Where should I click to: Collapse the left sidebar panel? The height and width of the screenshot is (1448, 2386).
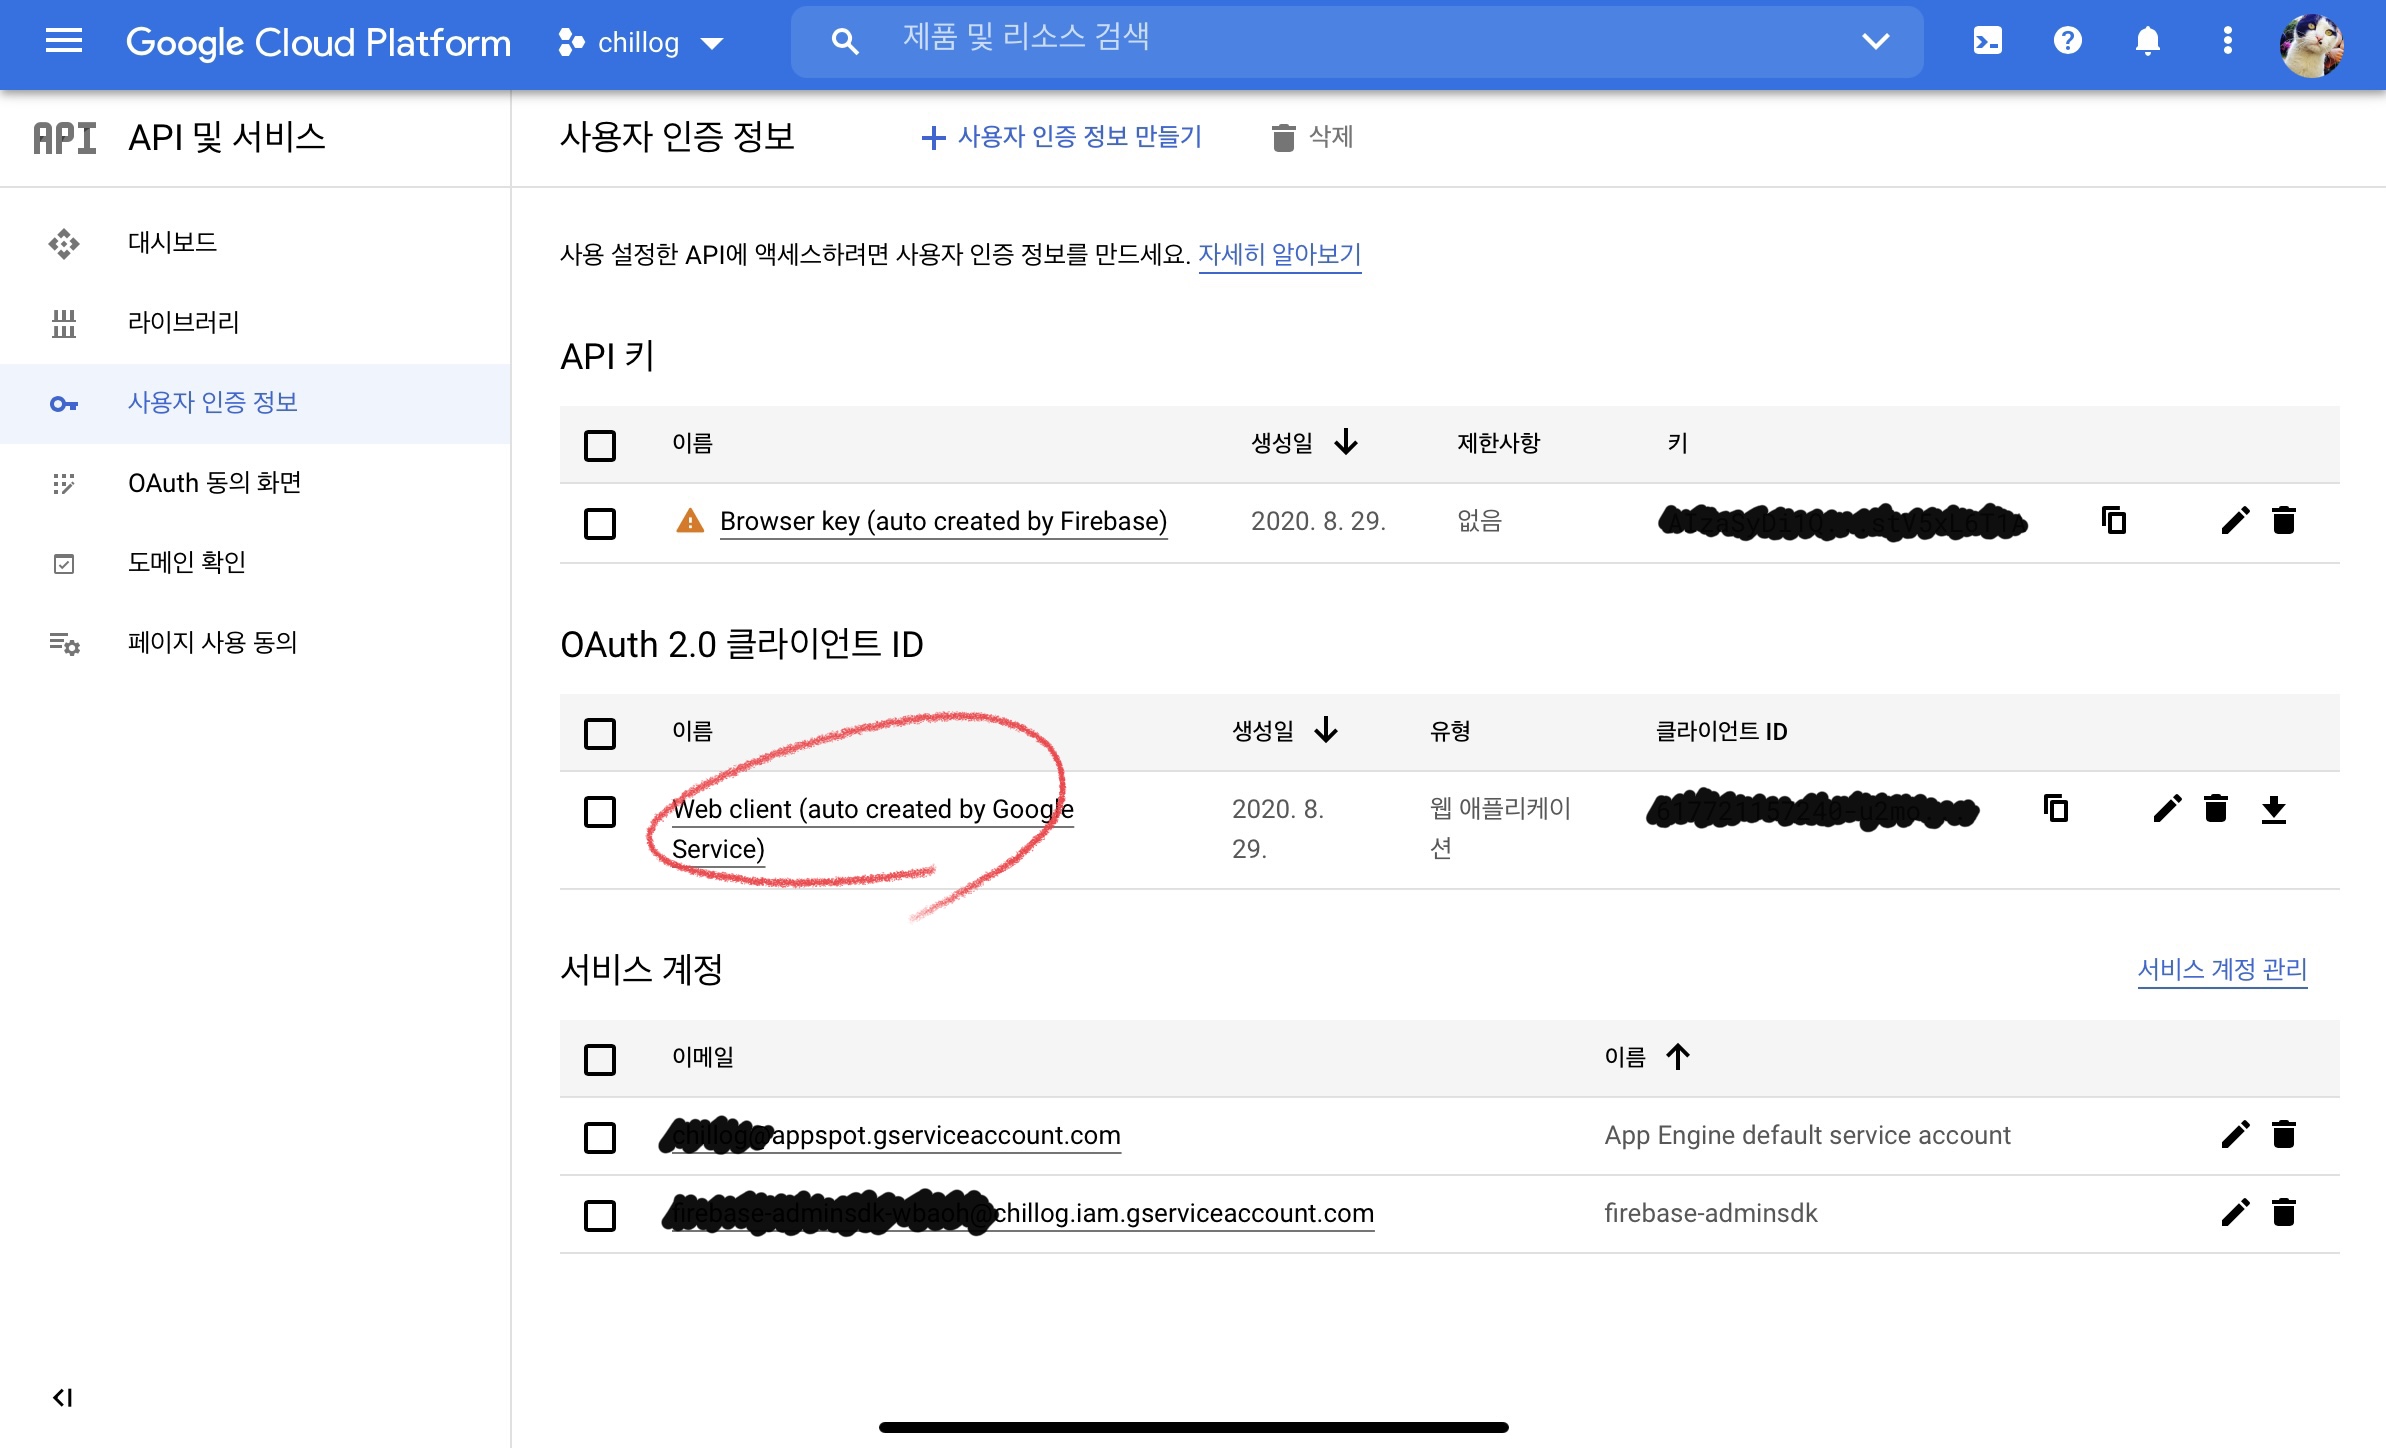click(x=62, y=1397)
